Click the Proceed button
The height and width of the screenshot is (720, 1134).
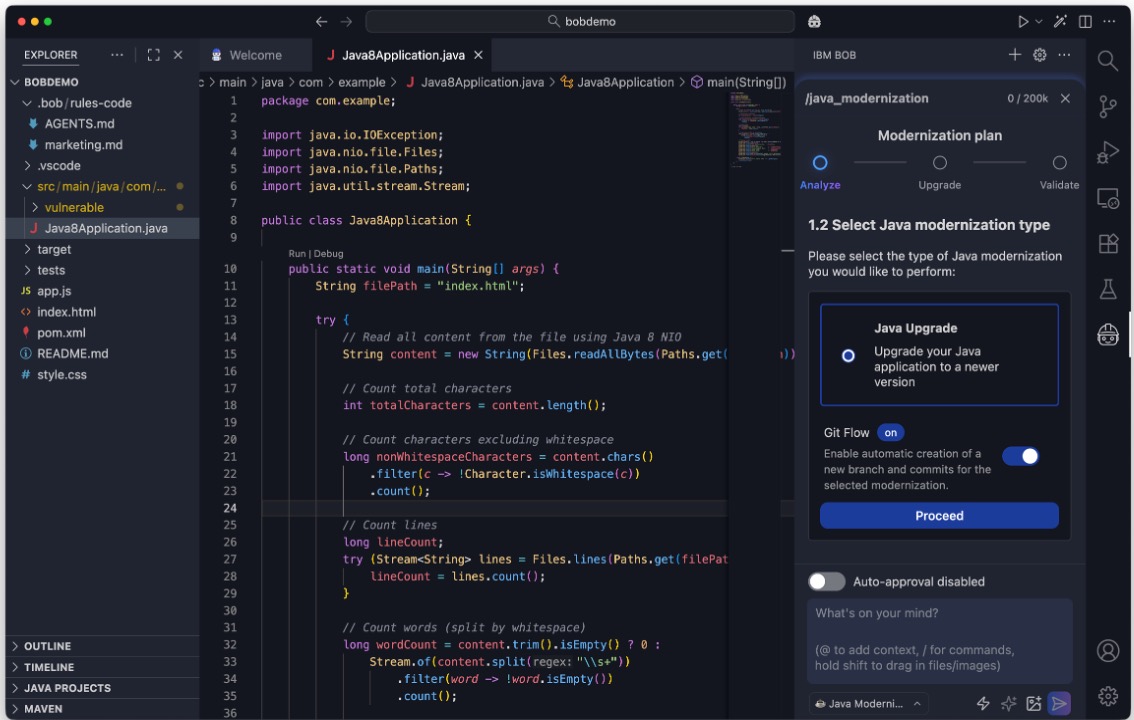point(939,515)
